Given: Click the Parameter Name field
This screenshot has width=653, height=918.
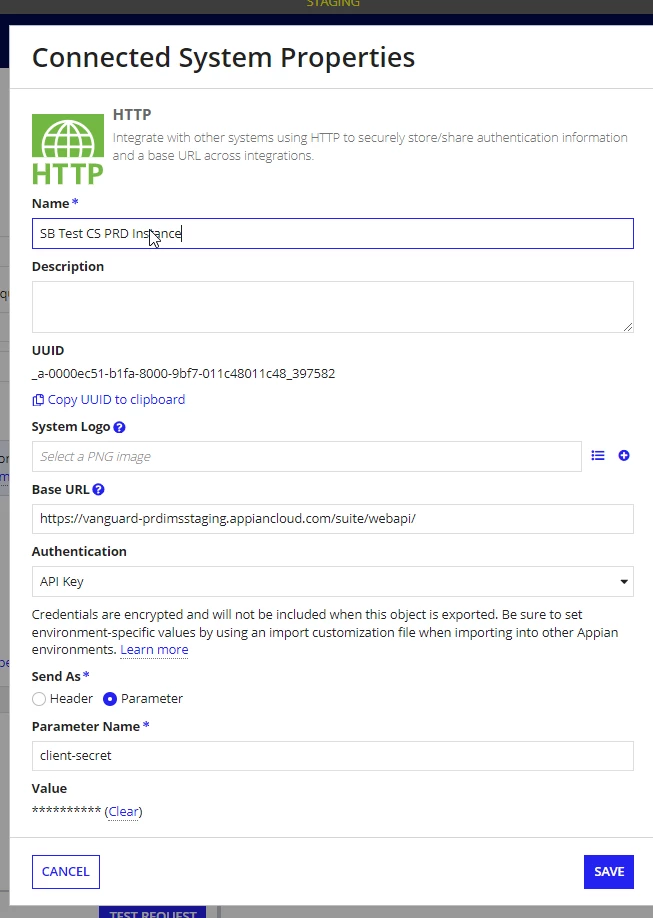Looking at the screenshot, I should 333,756.
